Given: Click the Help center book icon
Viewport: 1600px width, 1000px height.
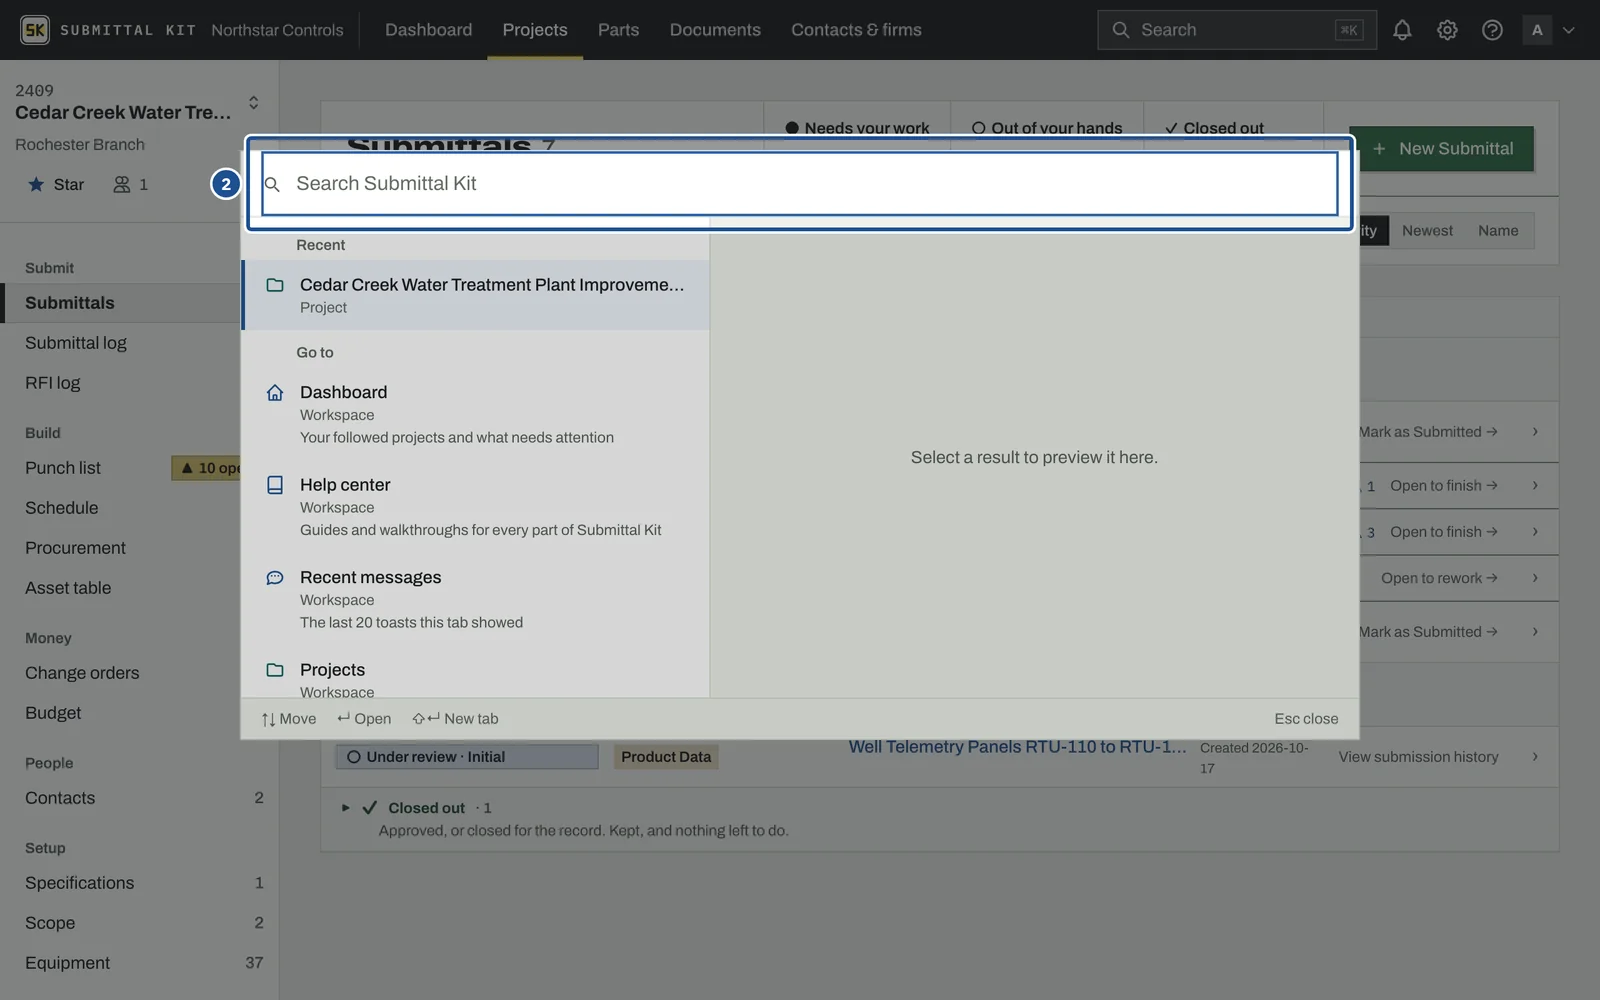Looking at the screenshot, I should tap(275, 485).
